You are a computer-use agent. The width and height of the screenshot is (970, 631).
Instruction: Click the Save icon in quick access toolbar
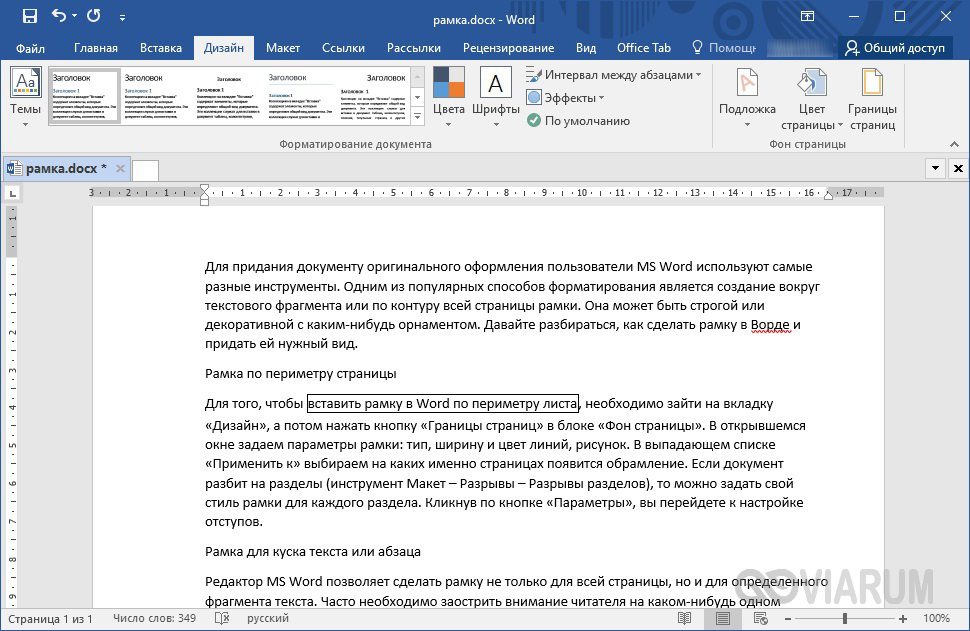30,16
